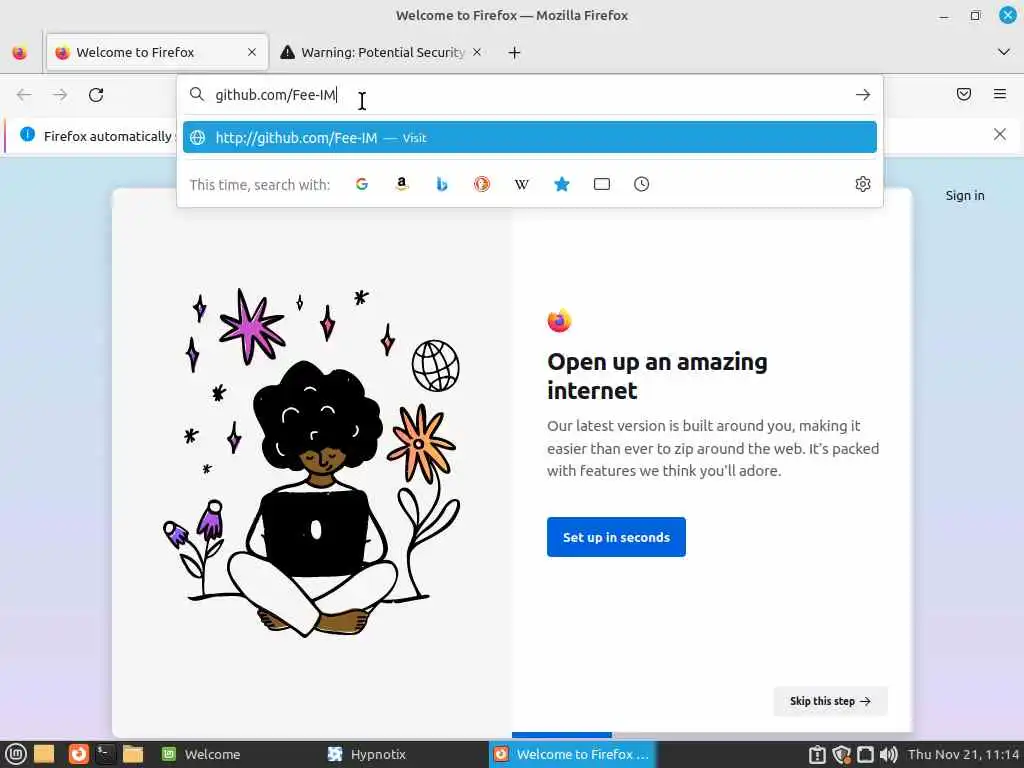Image resolution: width=1024 pixels, height=768 pixels.
Task: Open Firefox launcher in taskbar
Action: (78, 754)
